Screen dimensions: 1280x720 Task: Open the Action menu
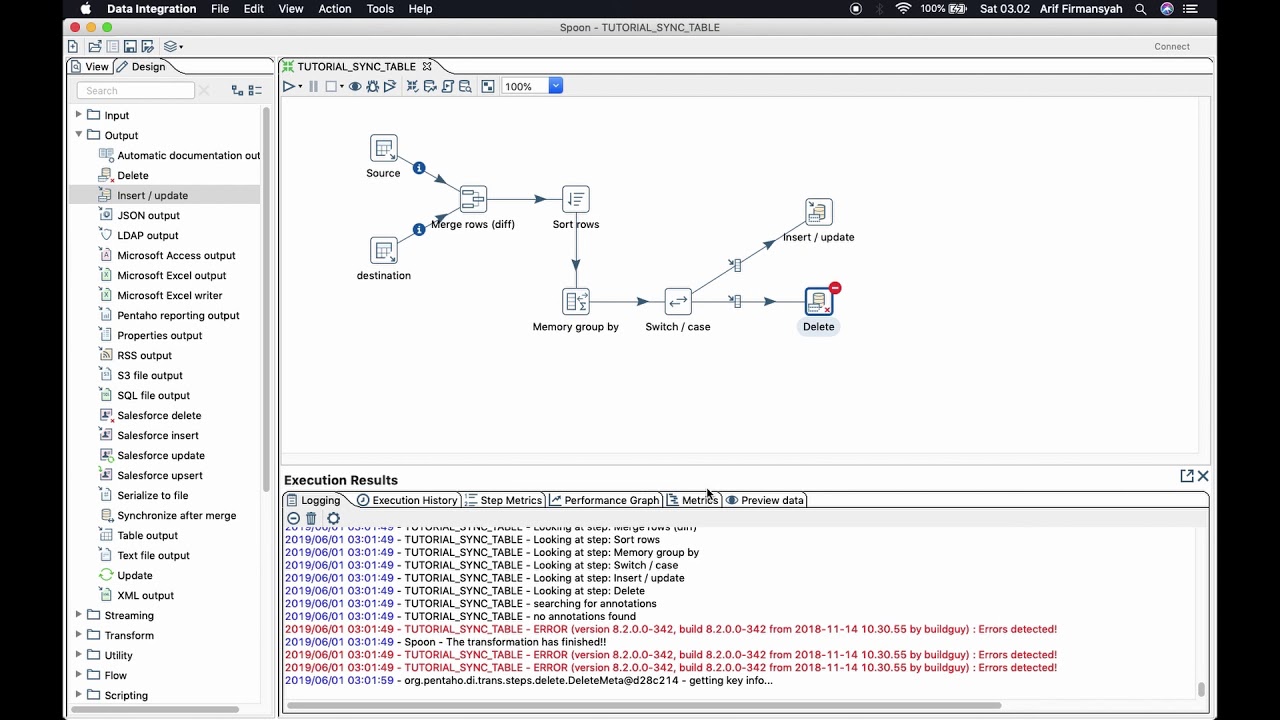334,9
